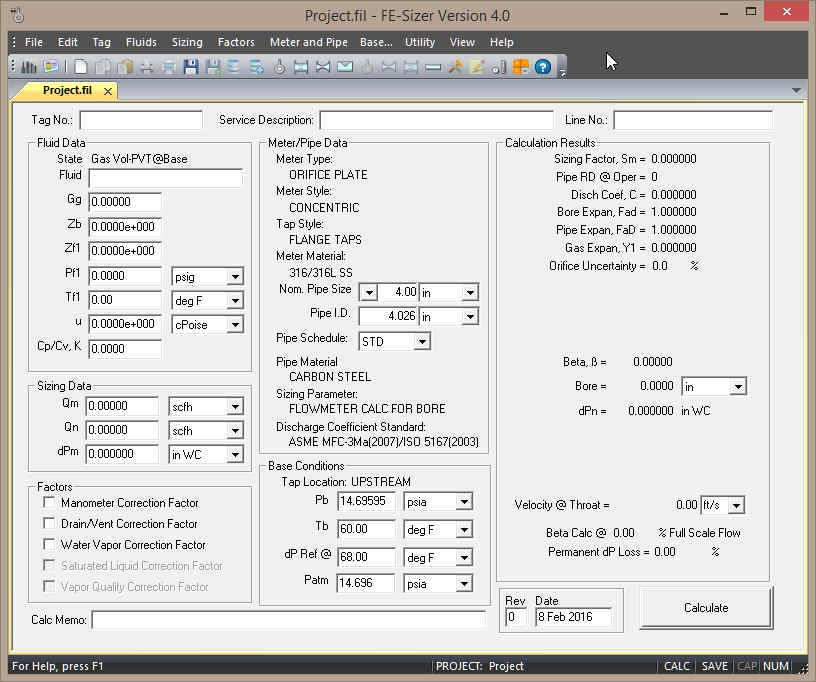
Task: Click the gauge and thermometer icon
Action: click(499, 67)
